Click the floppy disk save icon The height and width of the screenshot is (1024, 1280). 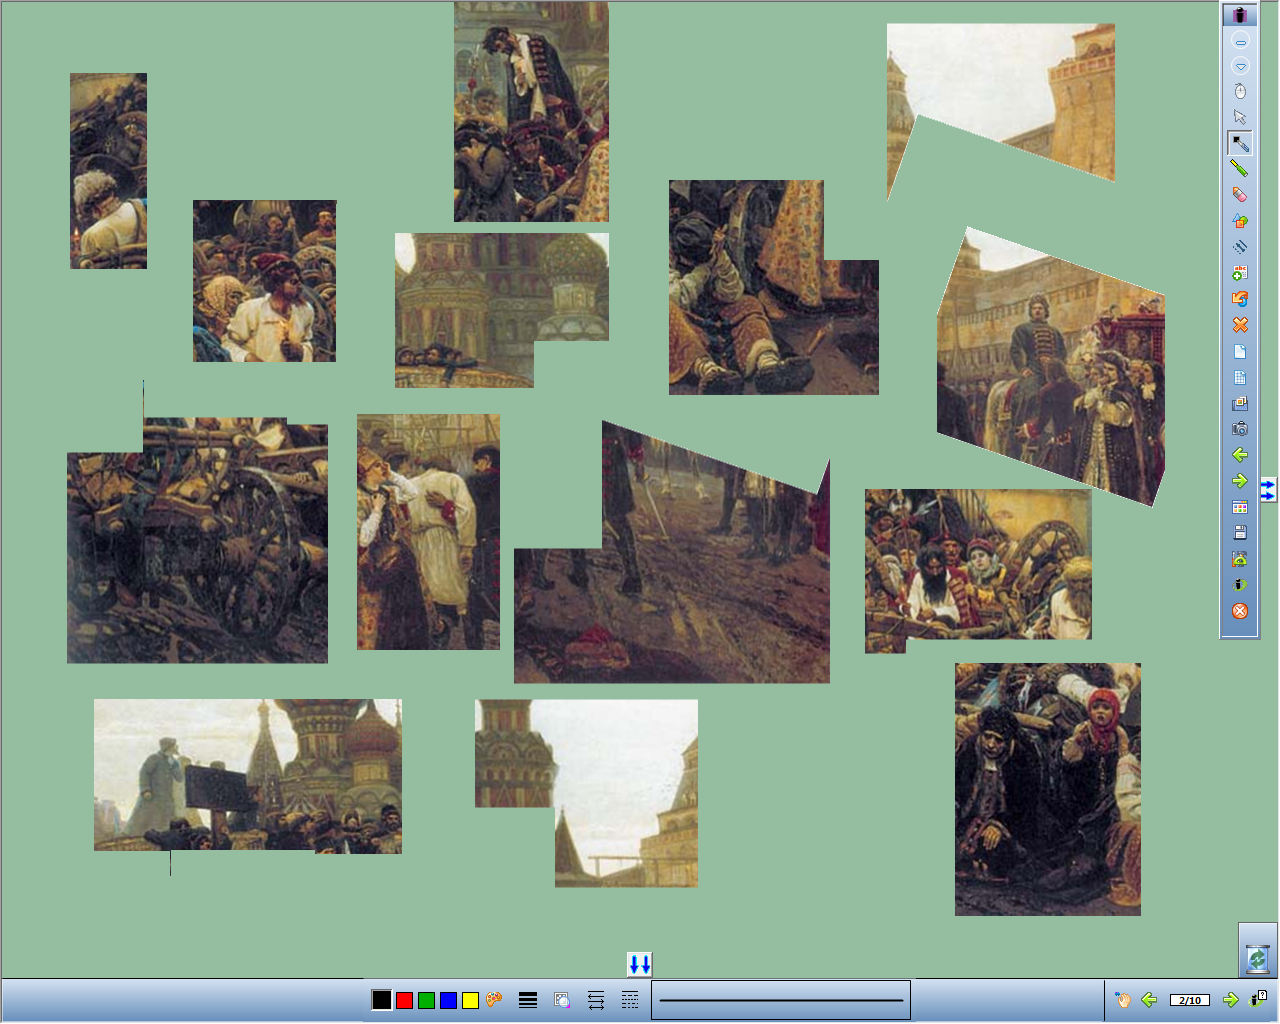(1240, 533)
